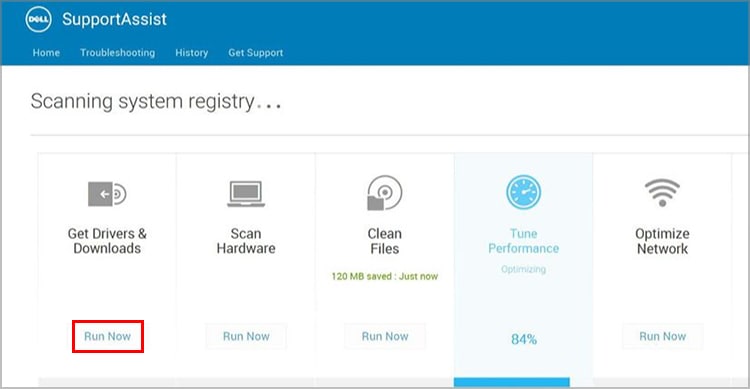The width and height of the screenshot is (750, 389).
Task: Click the Scanning system registry heading
Action: point(156,101)
